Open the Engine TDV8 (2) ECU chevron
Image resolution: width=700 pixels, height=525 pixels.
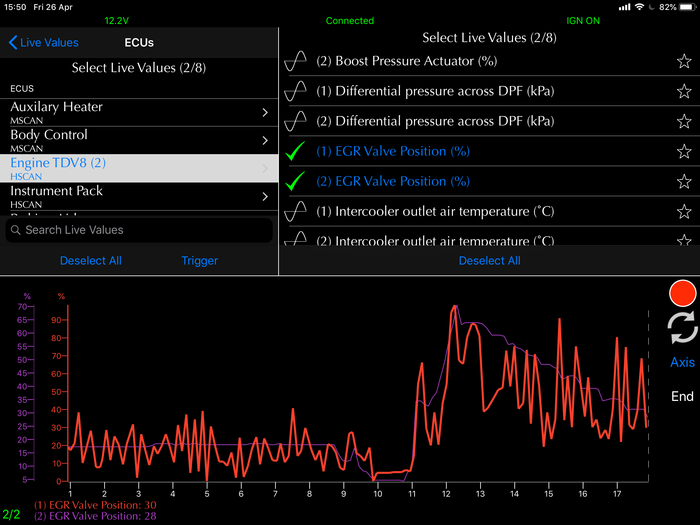point(265,168)
